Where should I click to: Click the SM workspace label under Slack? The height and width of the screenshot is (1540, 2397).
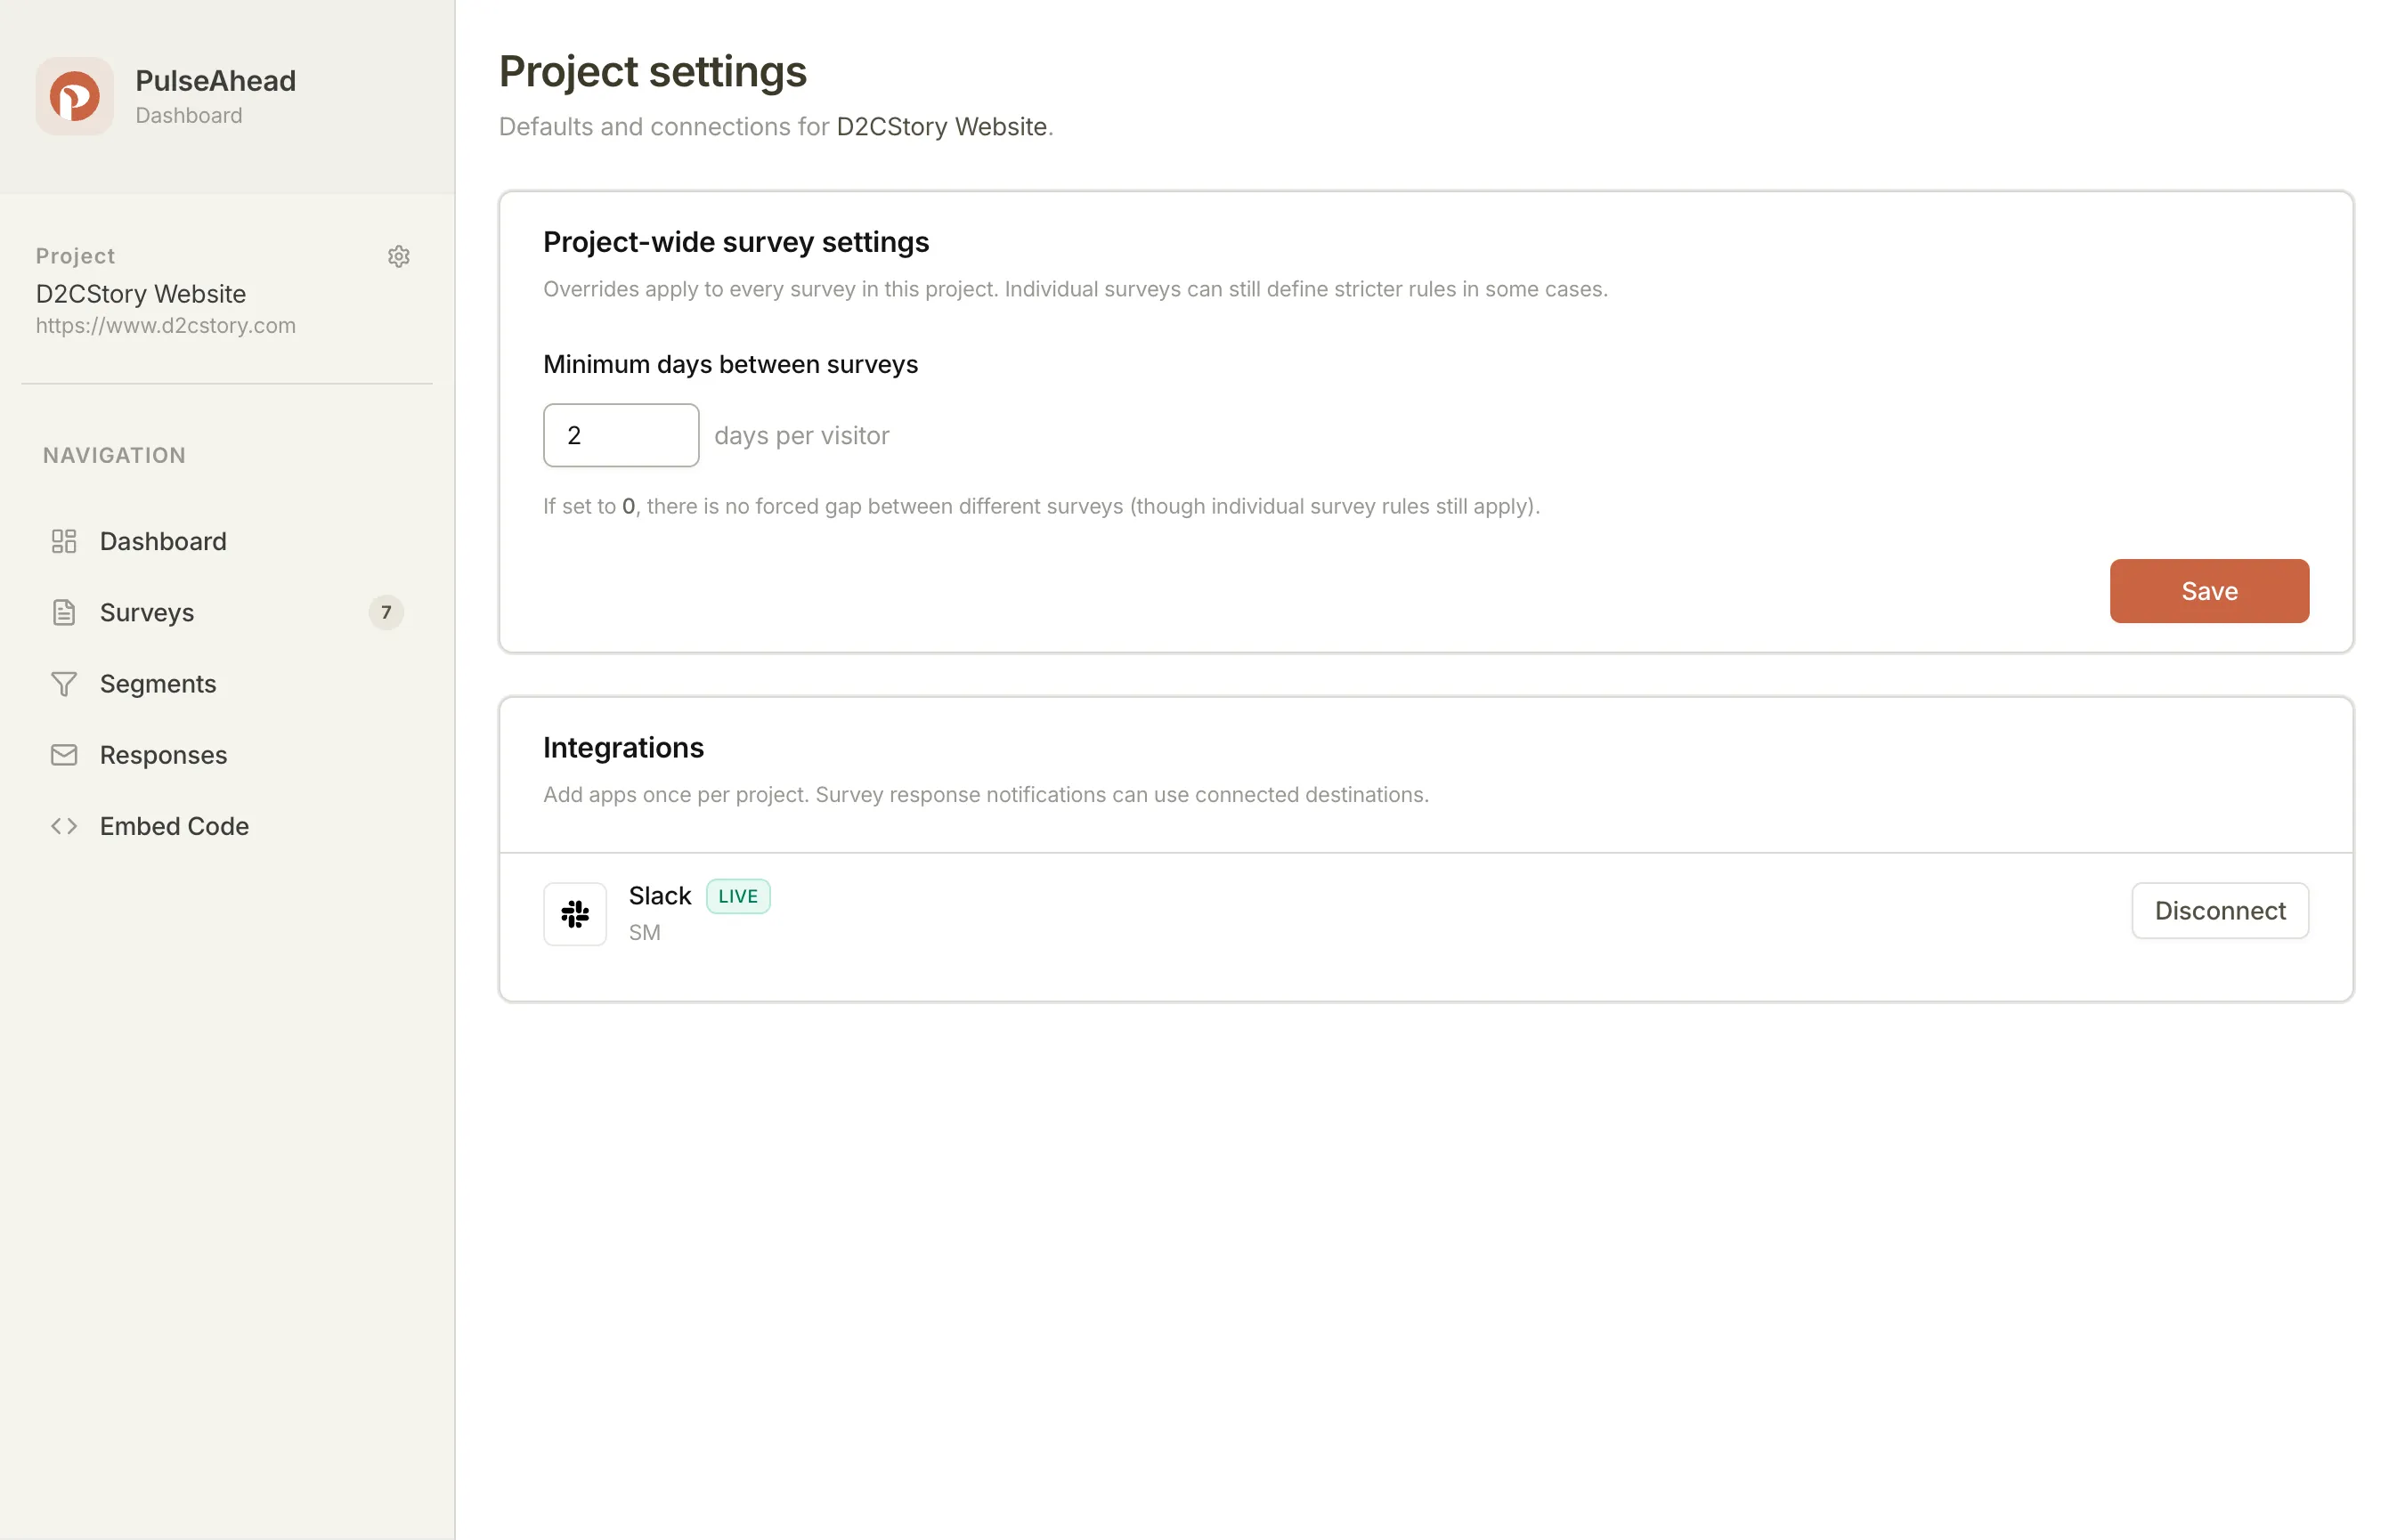(645, 932)
